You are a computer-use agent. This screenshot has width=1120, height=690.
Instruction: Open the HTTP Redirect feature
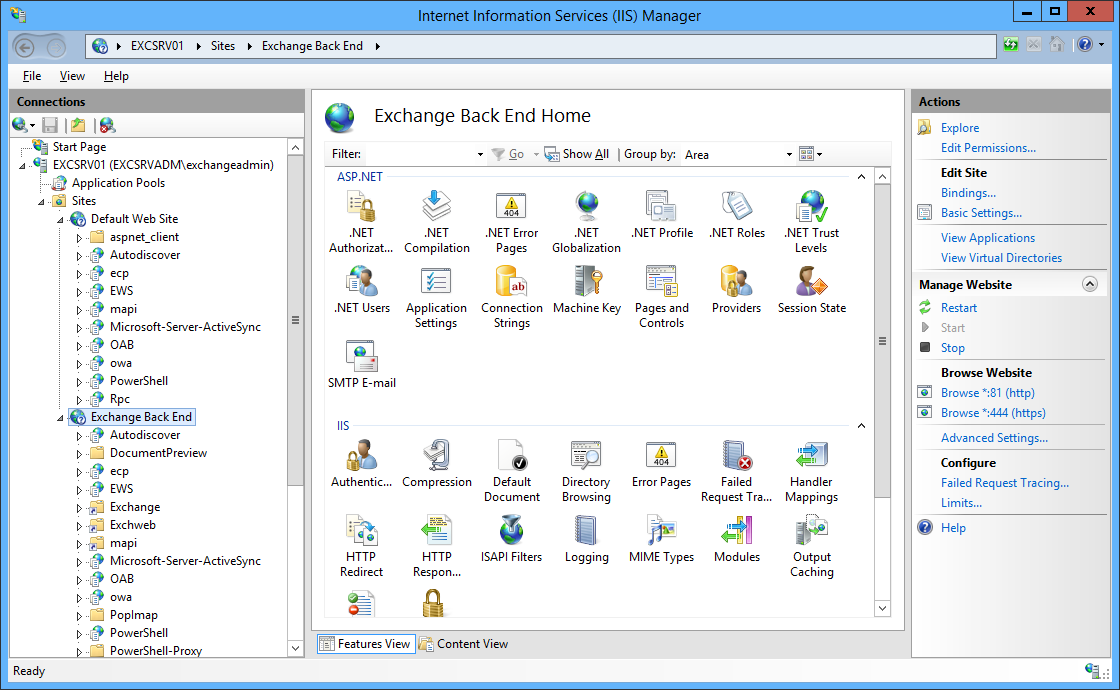pos(361,546)
